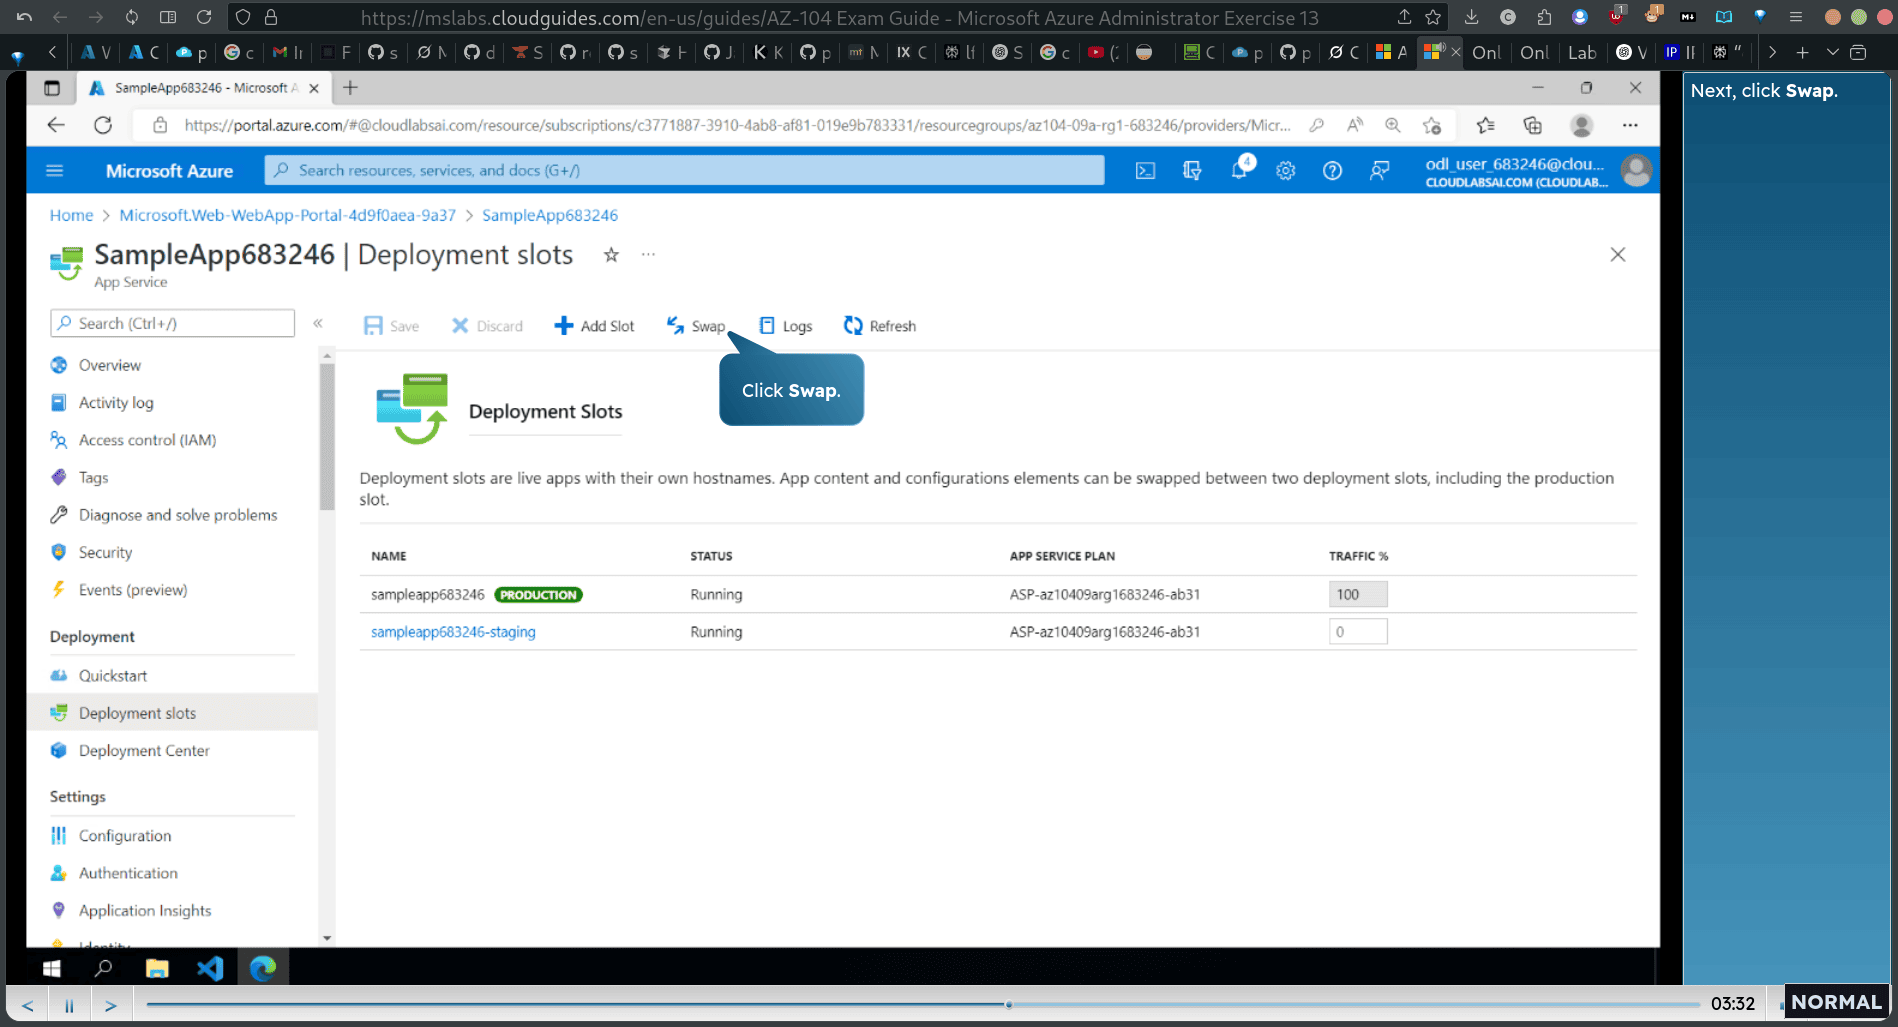Open the Azure portal hamburger menu
The image size is (1898, 1027).
click(55, 171)
